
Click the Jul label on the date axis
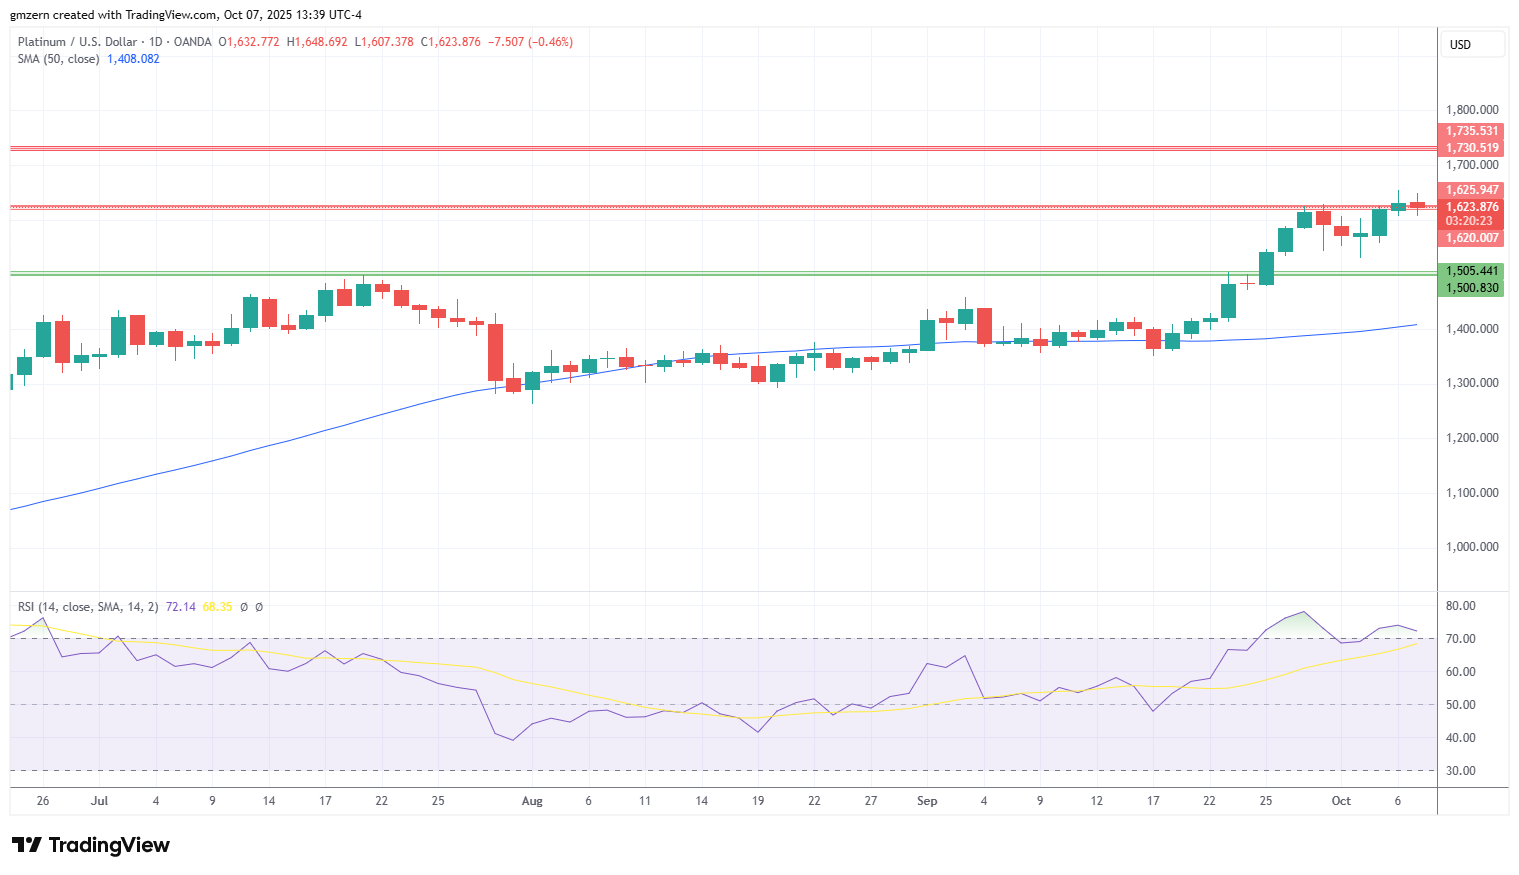99,801
